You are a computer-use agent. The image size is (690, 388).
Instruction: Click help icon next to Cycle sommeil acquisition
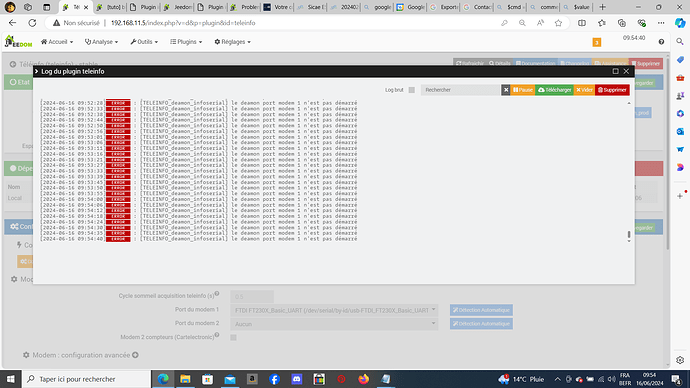(217, 294)
